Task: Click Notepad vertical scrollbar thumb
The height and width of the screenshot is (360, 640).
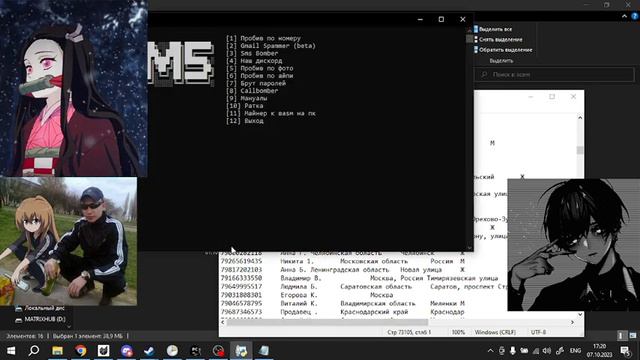Action: tap(580, 150)
